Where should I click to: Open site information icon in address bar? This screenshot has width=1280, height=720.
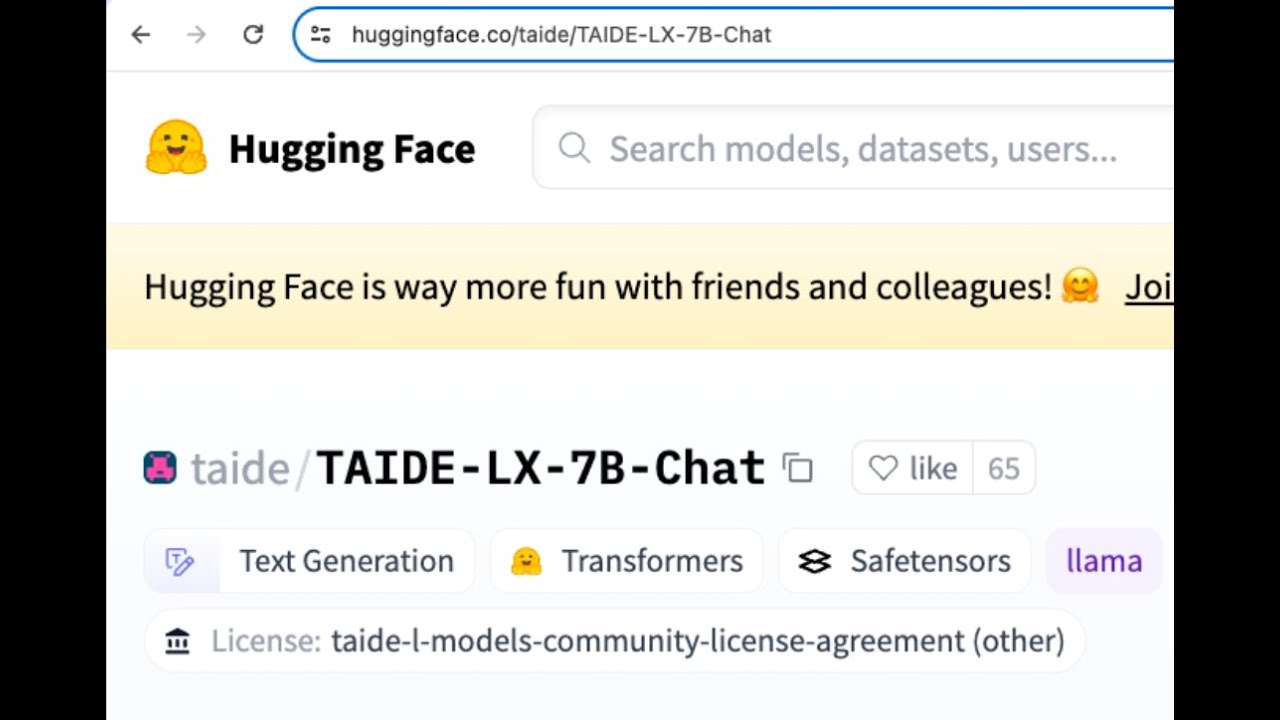[320, 35]
